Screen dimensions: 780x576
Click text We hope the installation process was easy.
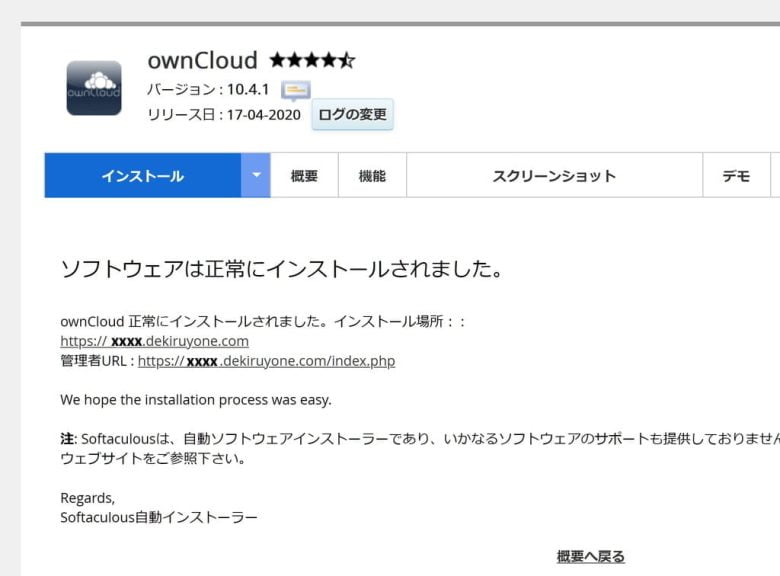(195, 400)
